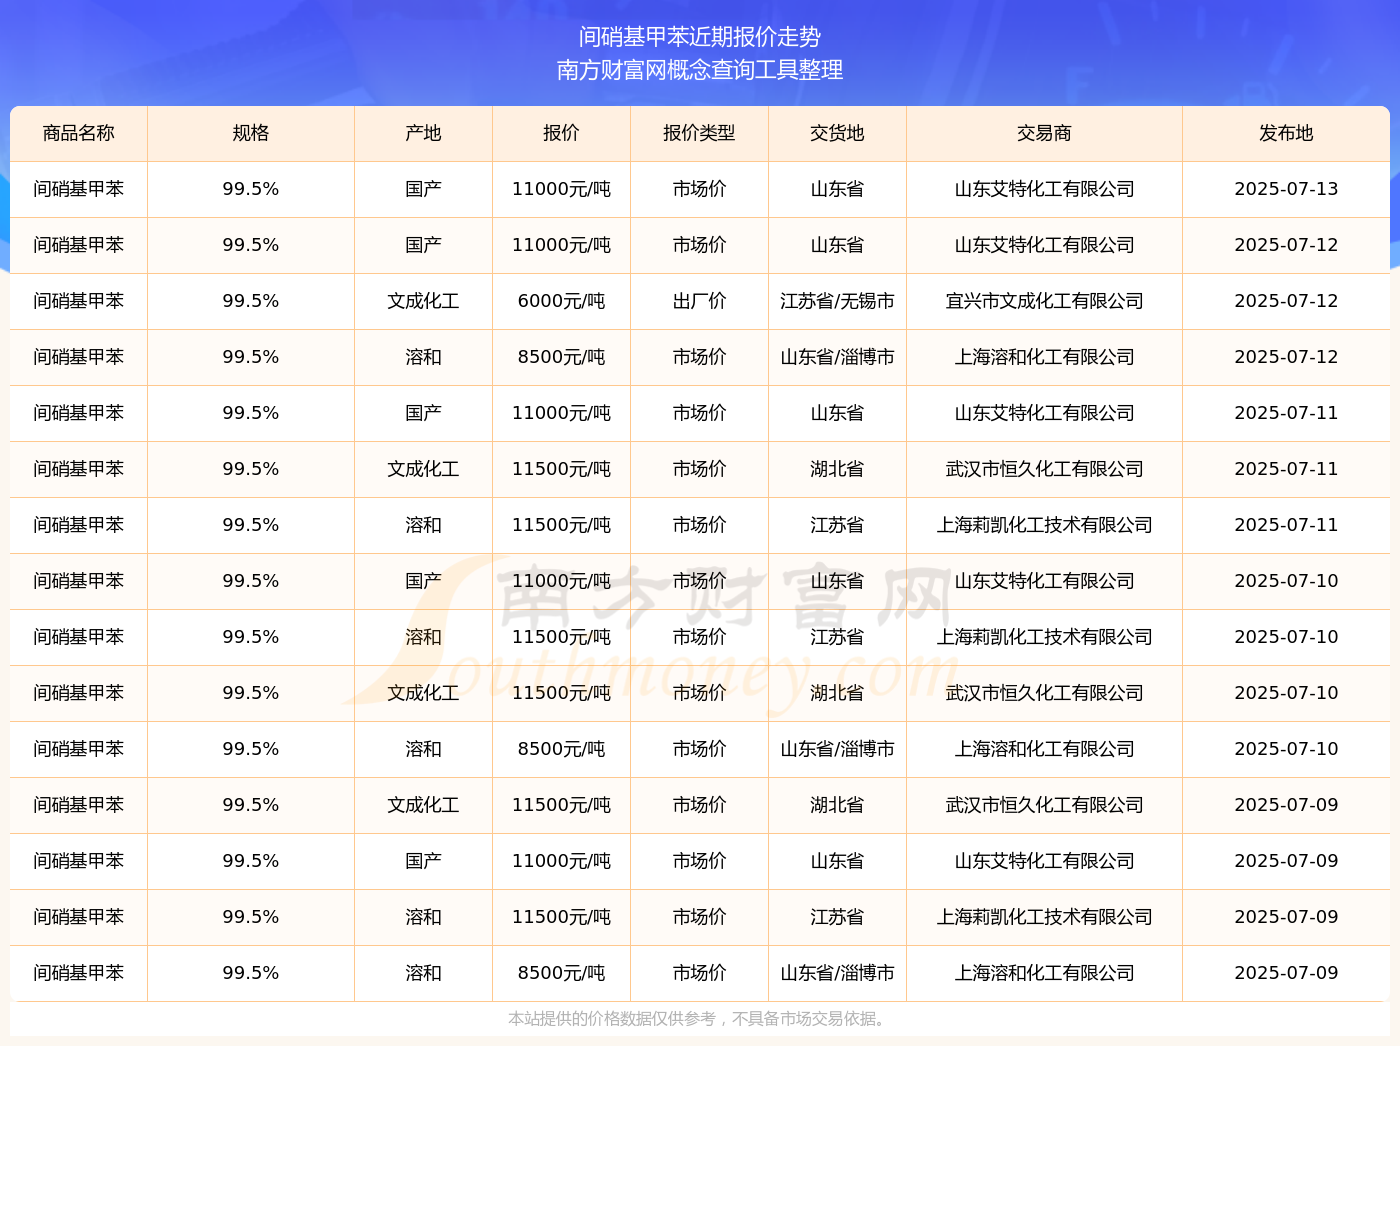Image resolution: width=1400 pixels, height=1205 pixels.
Task: Click 上海溶和化工有限公司 in the 2025-07-12 row
Action: click(x=1044, y=357)
